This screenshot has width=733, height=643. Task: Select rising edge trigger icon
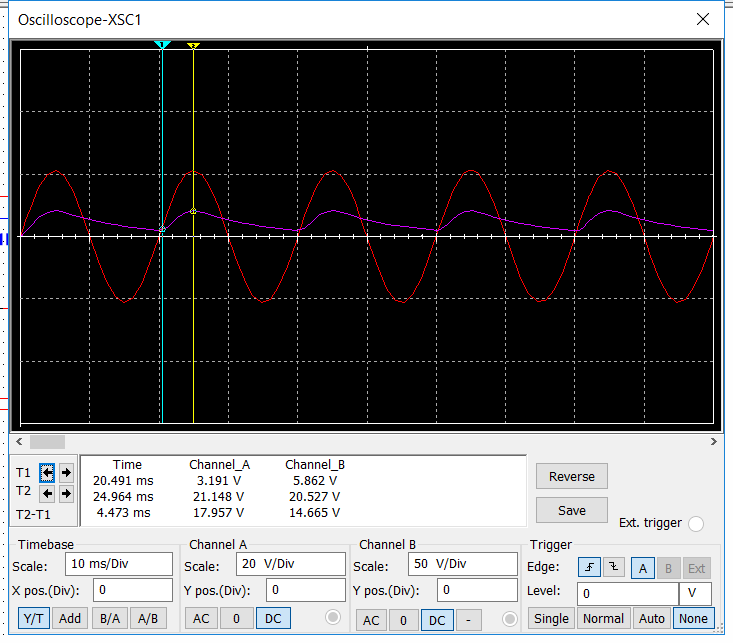(592, 568)
